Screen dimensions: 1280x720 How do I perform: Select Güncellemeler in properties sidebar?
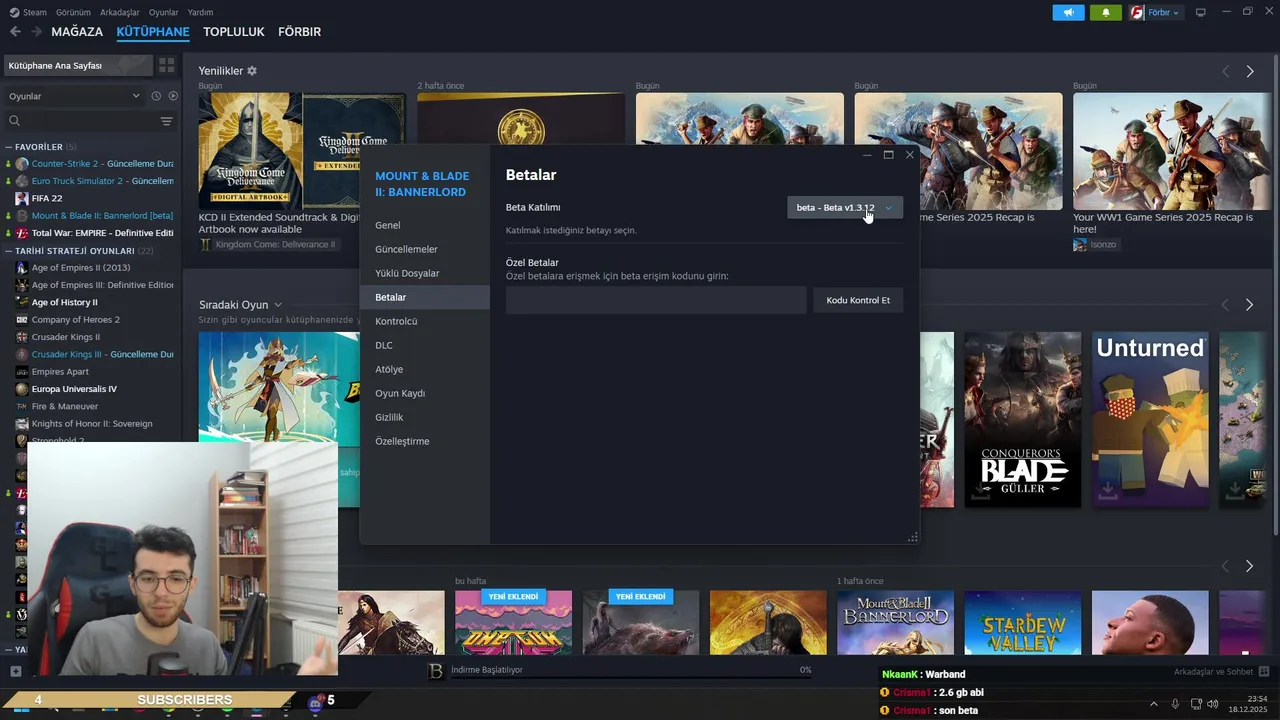click(x=425, y=249)
